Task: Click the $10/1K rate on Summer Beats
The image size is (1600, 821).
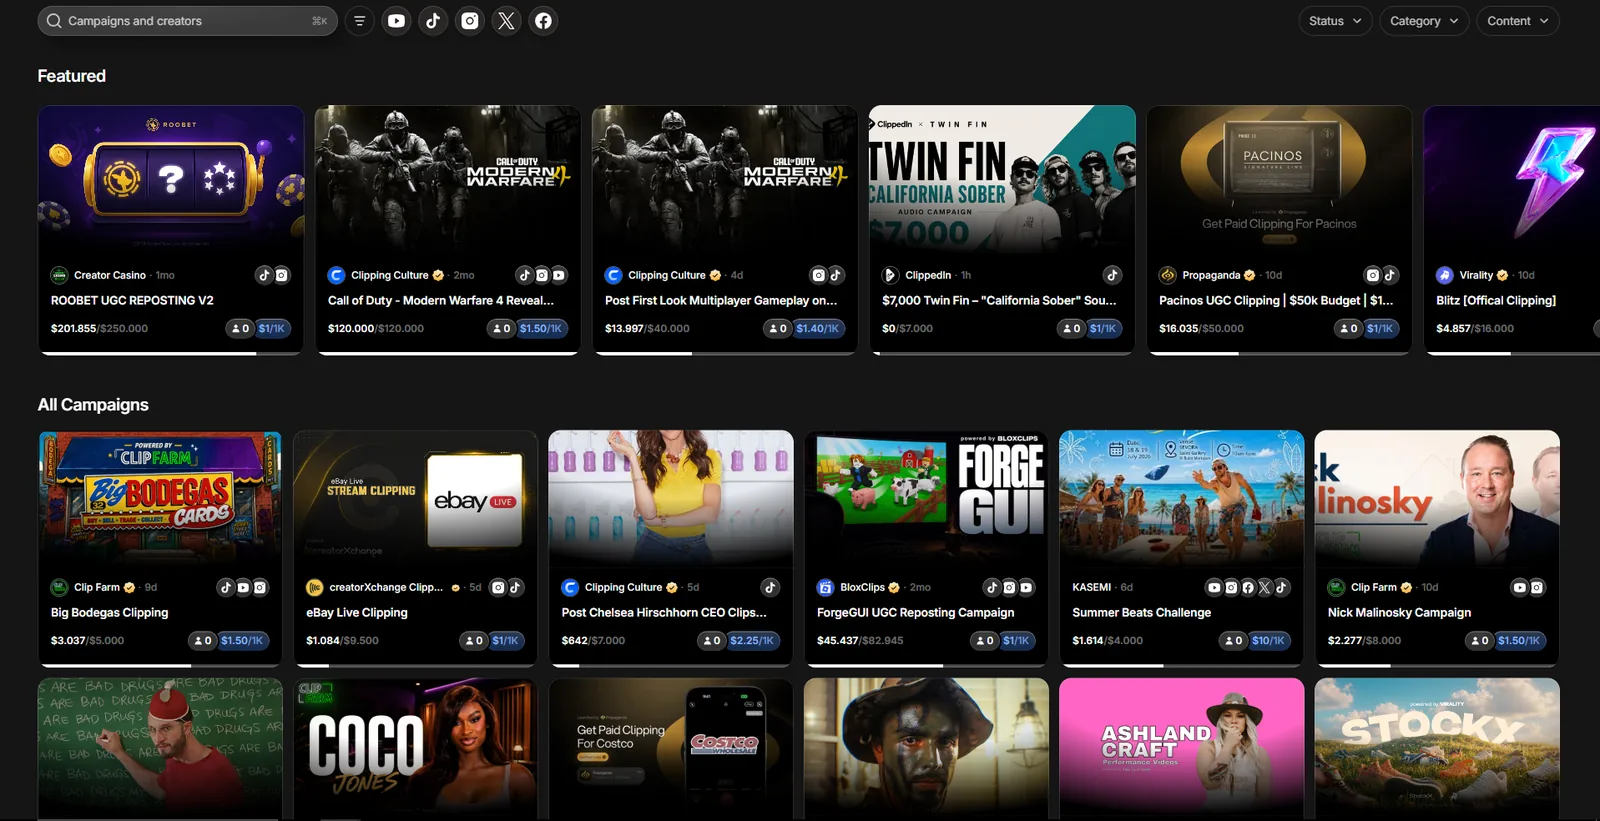Action: point(1268,641)
